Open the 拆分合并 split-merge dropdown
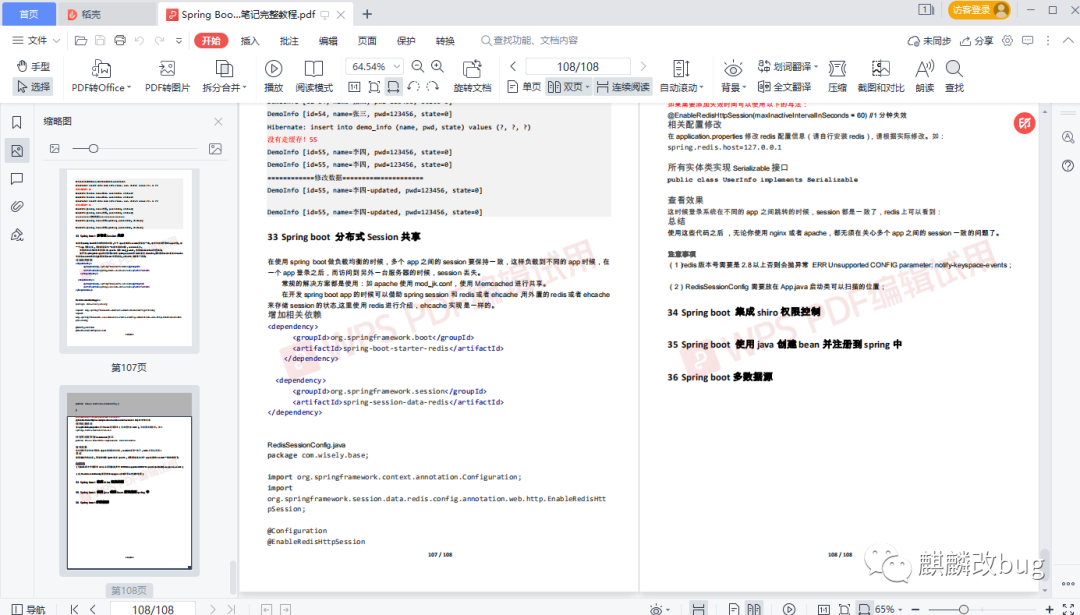 click(x=224, y=76)
